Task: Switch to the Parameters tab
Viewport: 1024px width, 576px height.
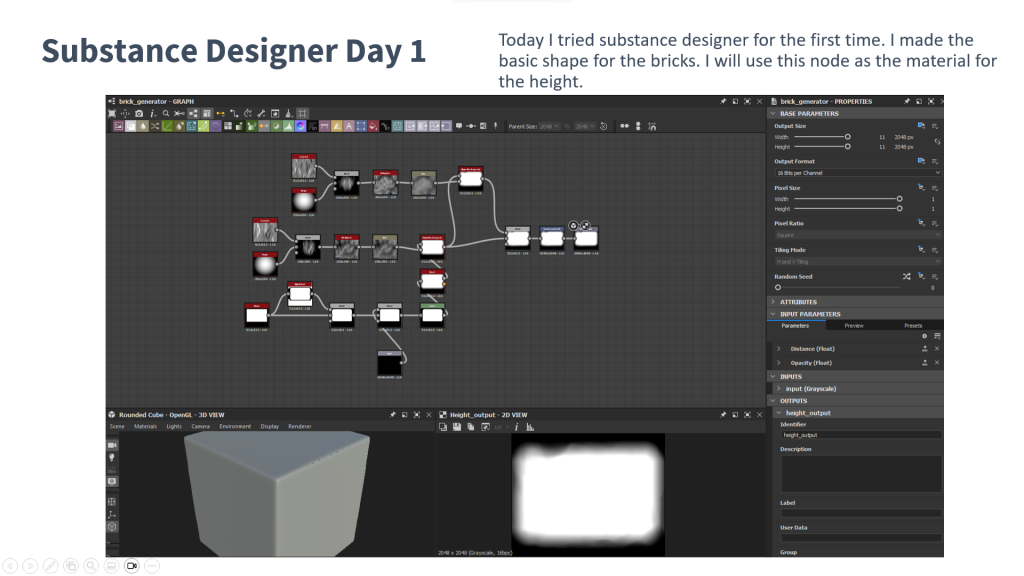Action: (795, 325)
